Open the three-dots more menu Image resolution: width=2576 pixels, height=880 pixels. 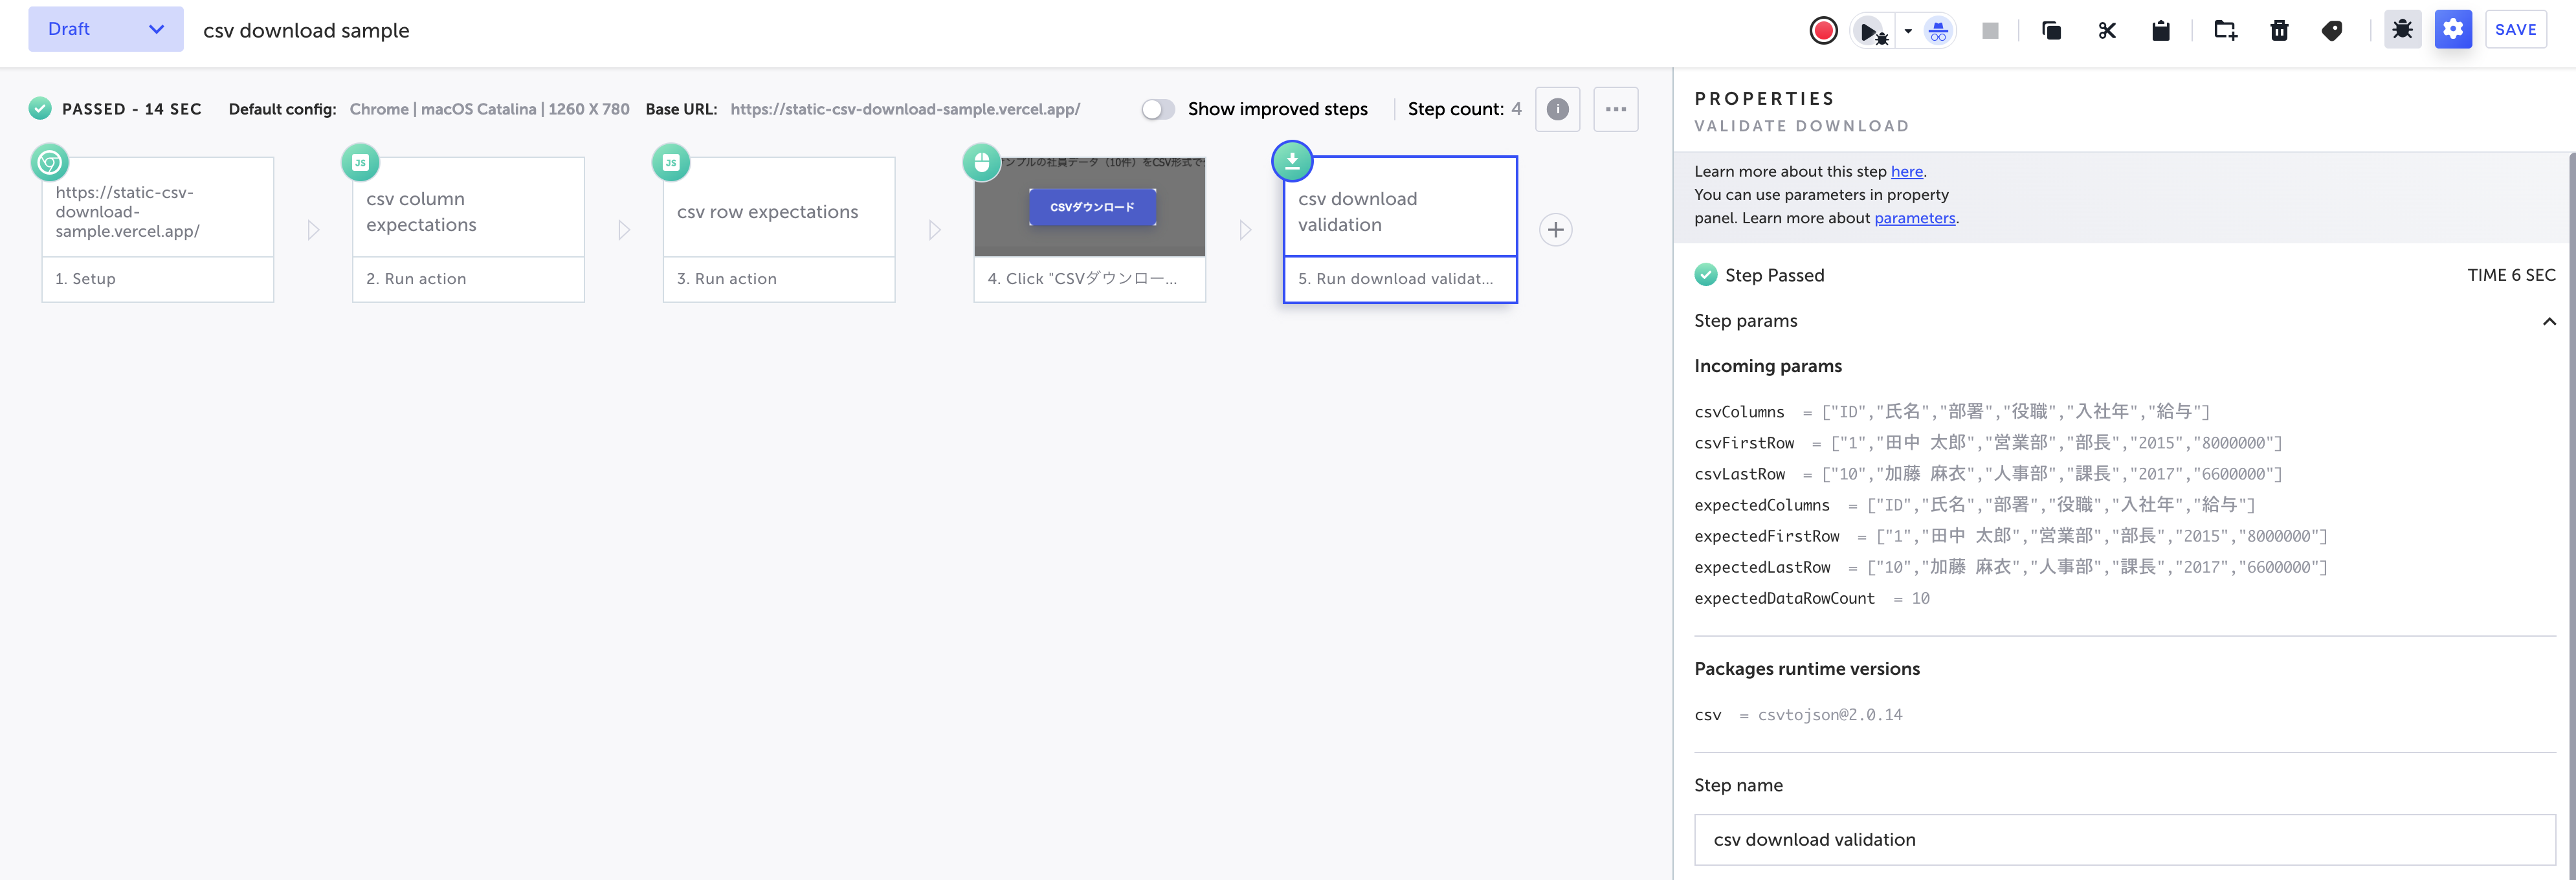click(1615, 109)
